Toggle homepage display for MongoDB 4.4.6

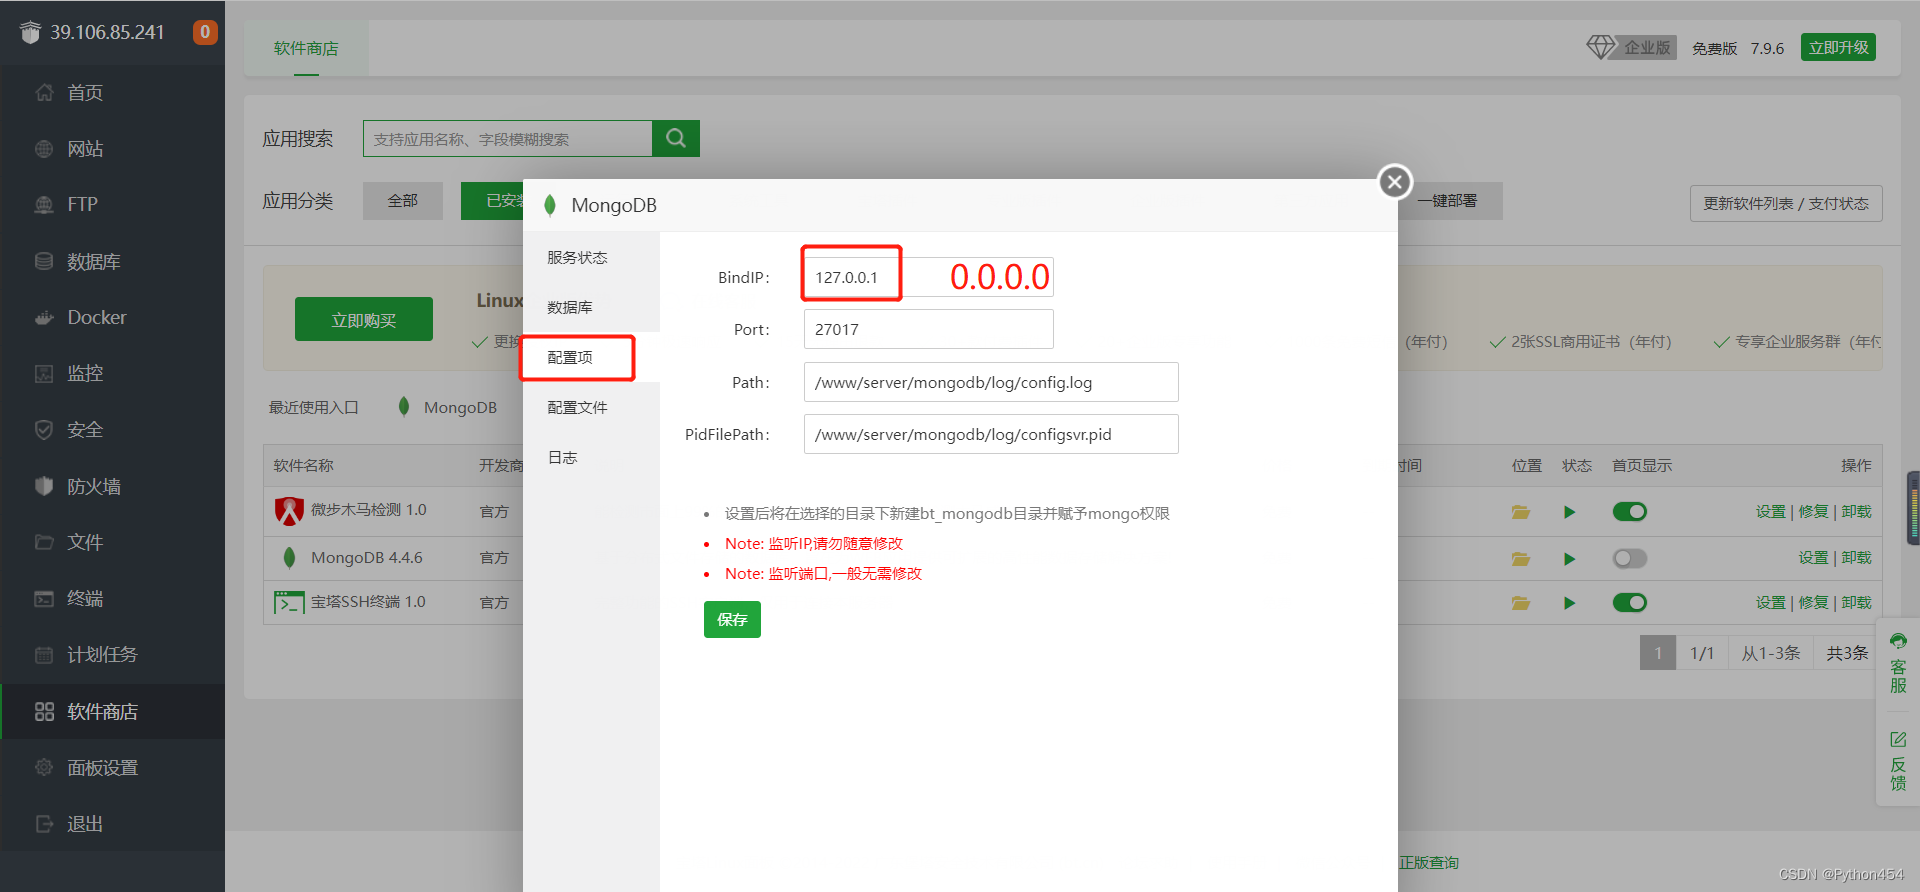click(x=1630, y=558)
